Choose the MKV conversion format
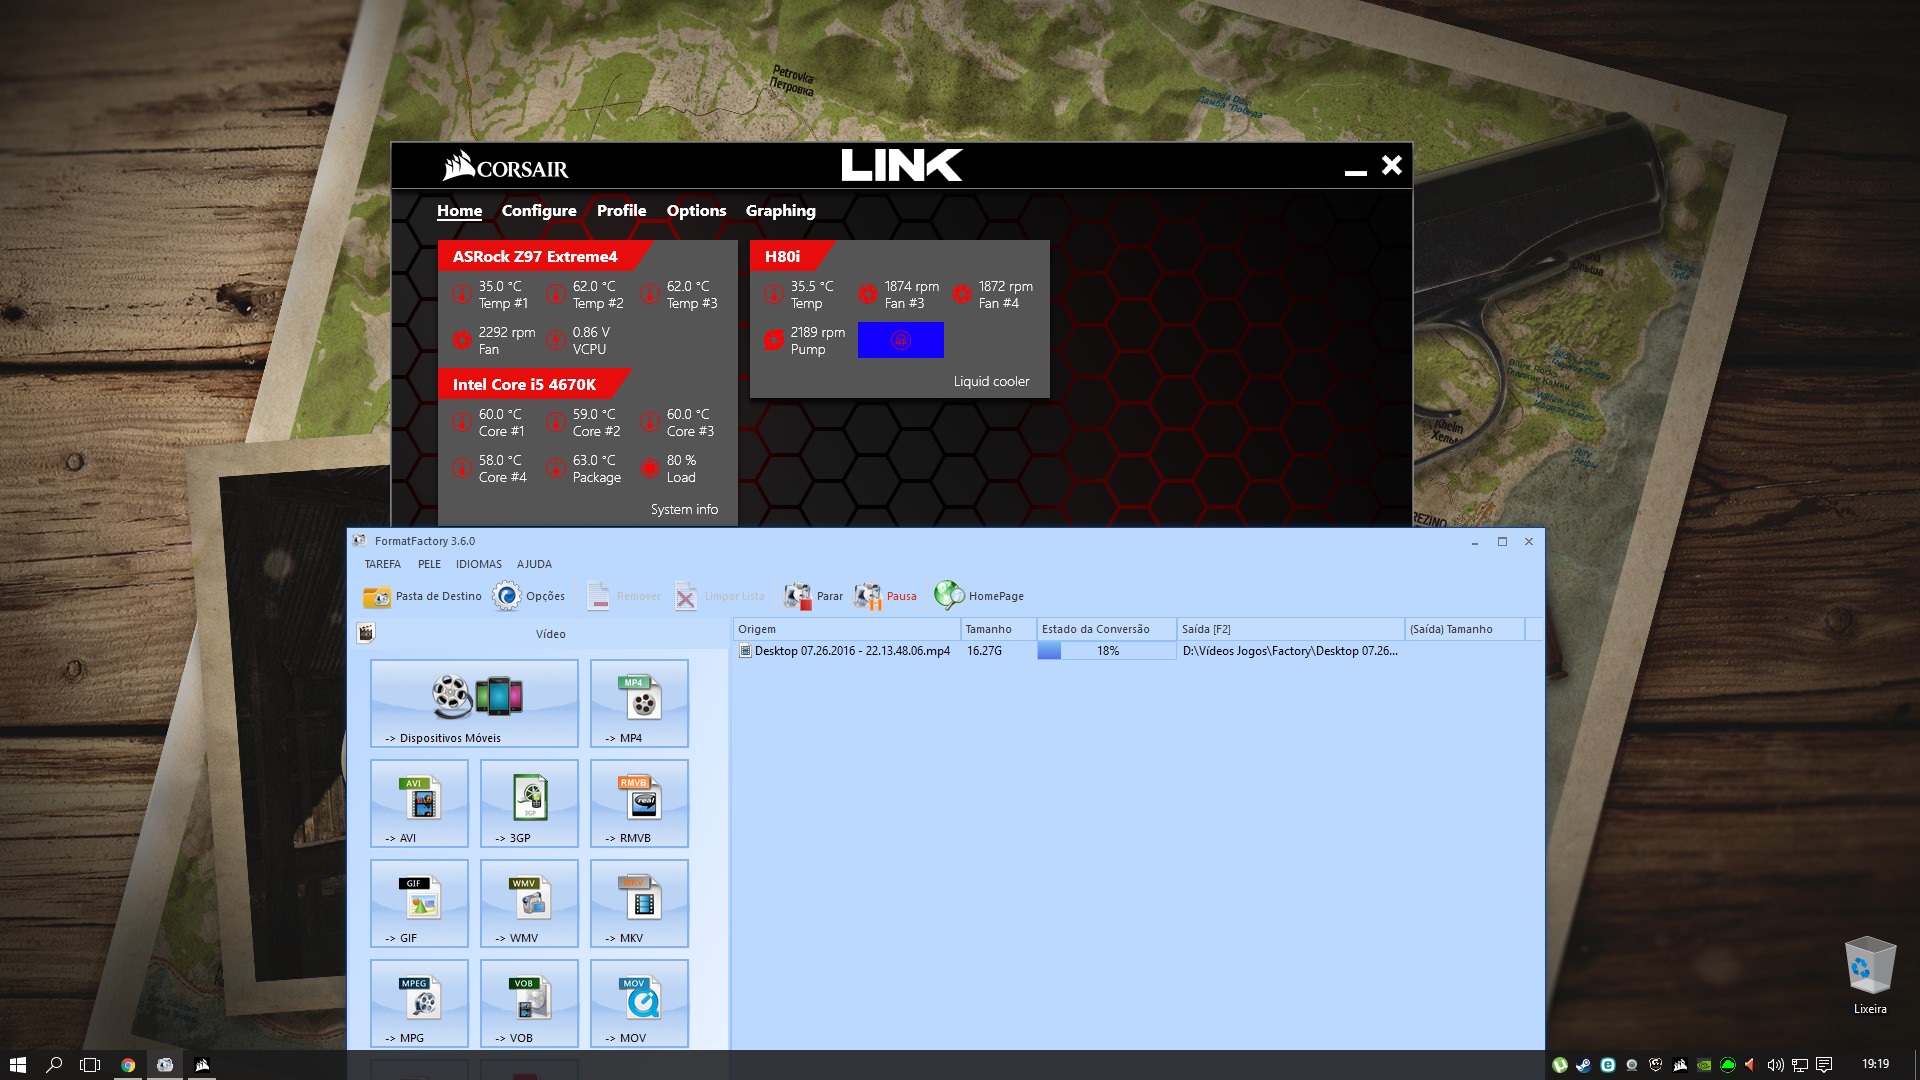This screenshot has width=1920, height=1080. (x=639, y=903)
